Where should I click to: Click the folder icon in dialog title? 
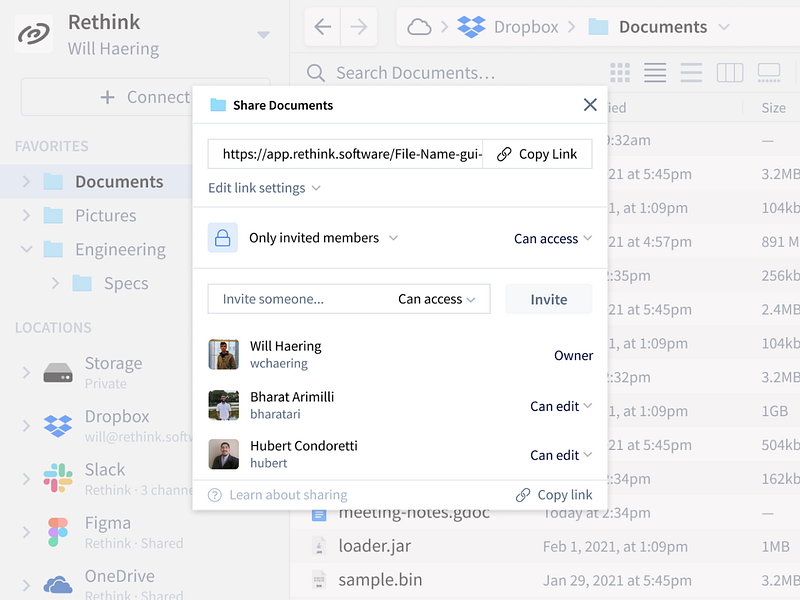218,105
